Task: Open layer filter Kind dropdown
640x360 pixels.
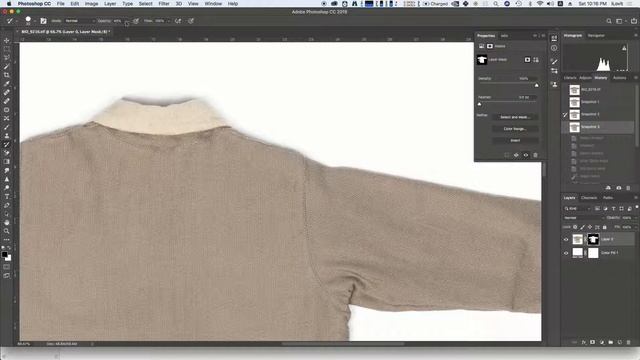Action: [x=578, y=209]
